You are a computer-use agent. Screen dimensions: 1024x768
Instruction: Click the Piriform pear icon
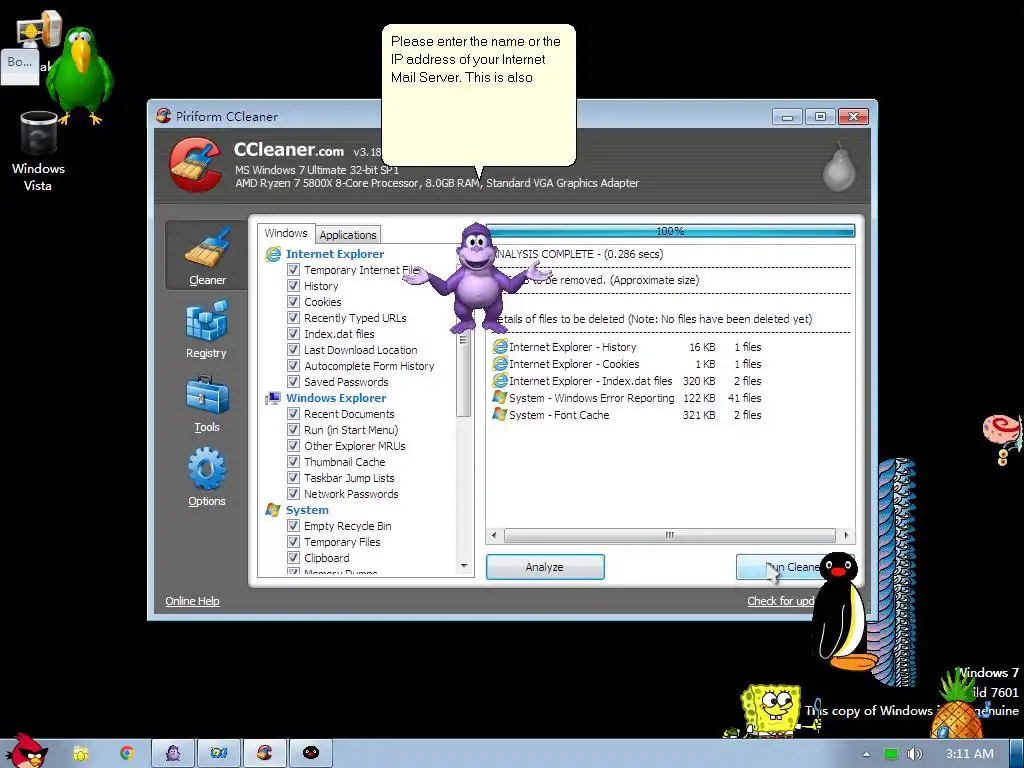tap(839, 167)
